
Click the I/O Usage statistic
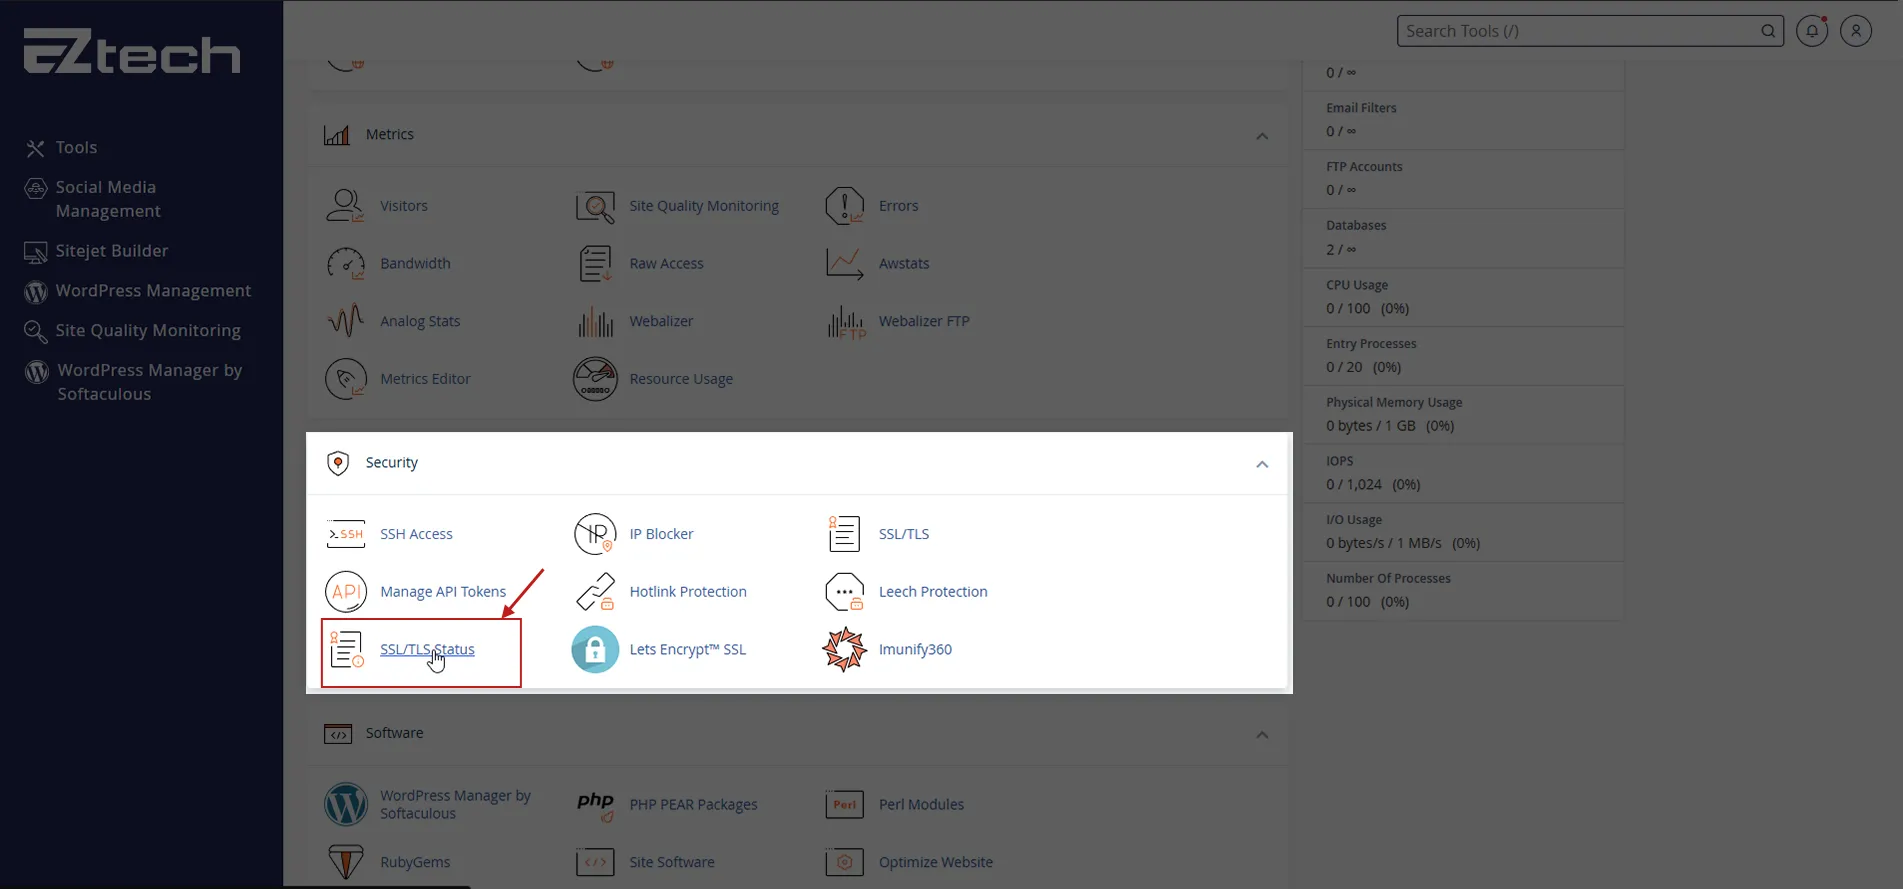(x=1464, y=532)
